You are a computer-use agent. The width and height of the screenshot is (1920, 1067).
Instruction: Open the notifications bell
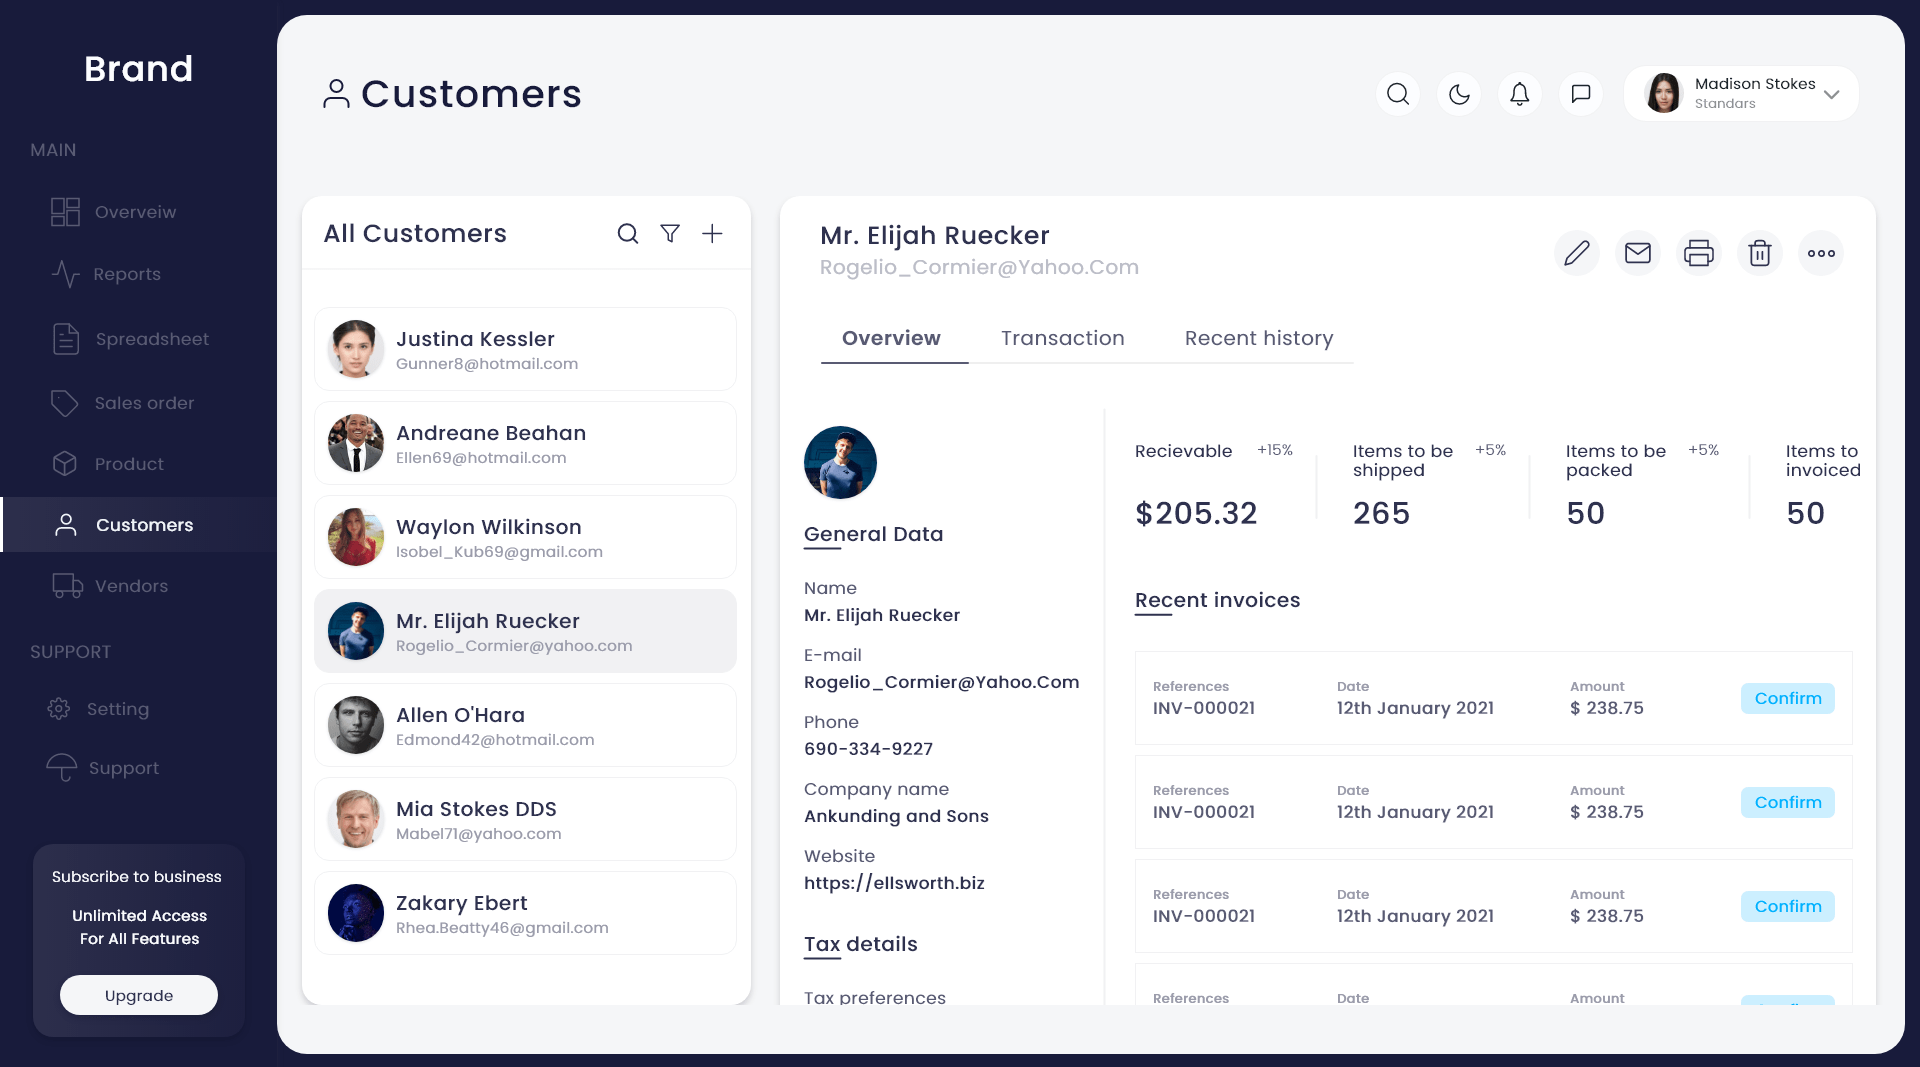[1519, 93]
